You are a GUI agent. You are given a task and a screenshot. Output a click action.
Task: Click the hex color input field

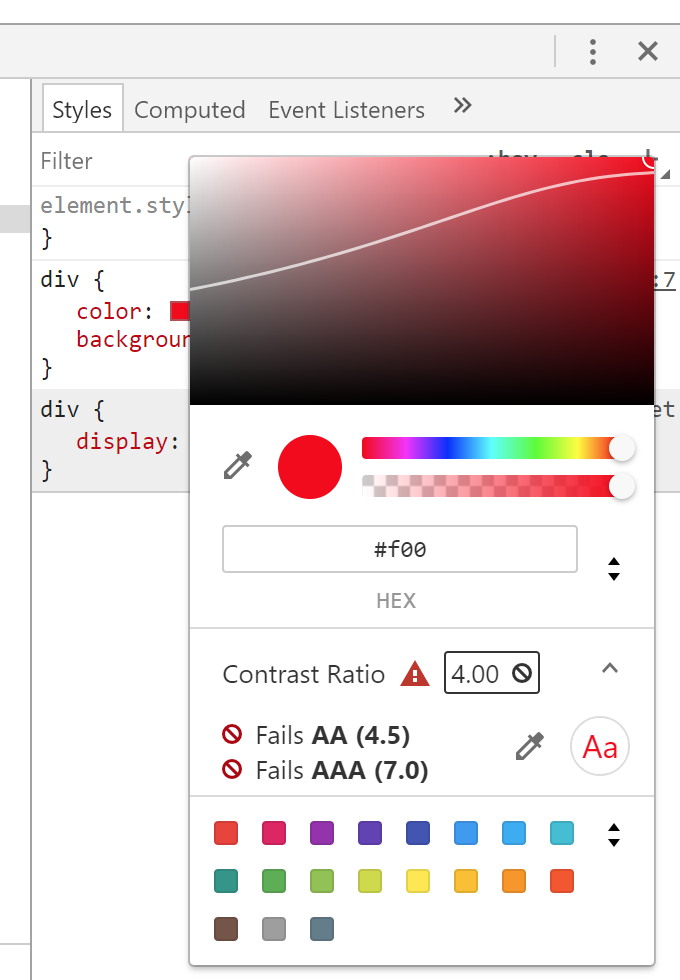point(400,549)
